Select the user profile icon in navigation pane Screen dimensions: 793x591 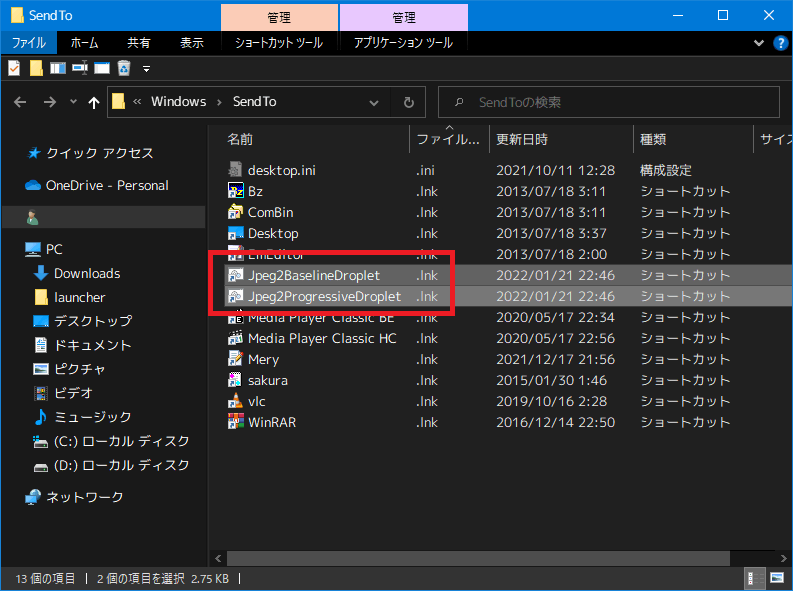(32, 218)
